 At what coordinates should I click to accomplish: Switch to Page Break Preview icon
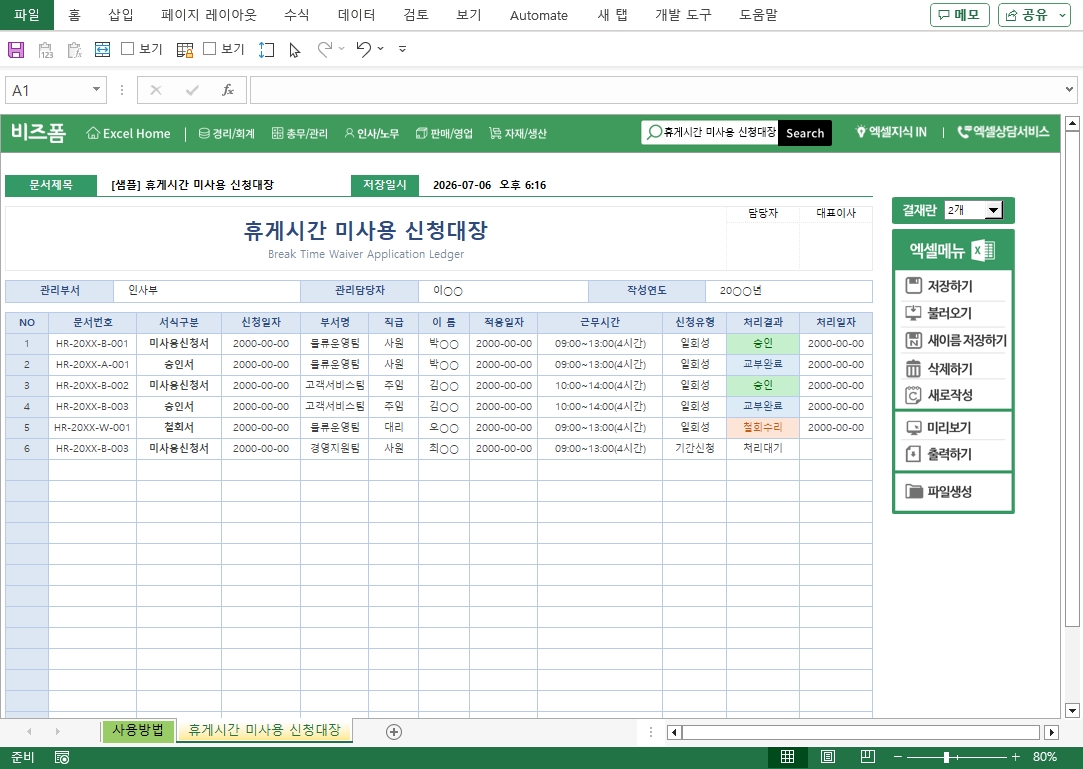coord(868,757)
